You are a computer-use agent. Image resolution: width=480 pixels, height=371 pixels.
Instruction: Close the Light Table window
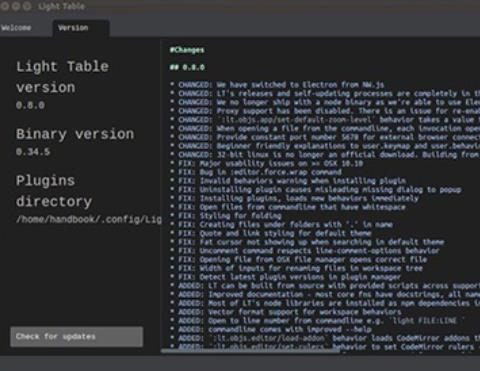(x=5, y=6)
